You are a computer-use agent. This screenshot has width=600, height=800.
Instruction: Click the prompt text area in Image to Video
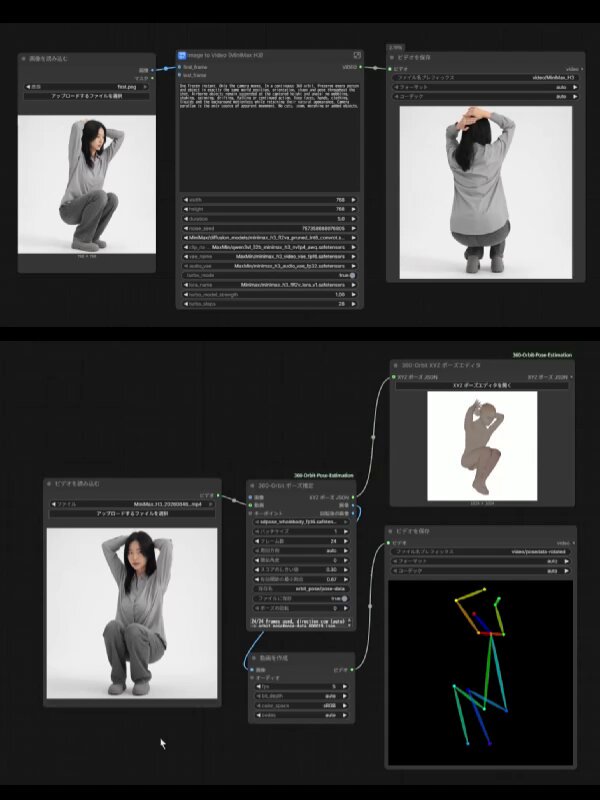tap(269, 138)
